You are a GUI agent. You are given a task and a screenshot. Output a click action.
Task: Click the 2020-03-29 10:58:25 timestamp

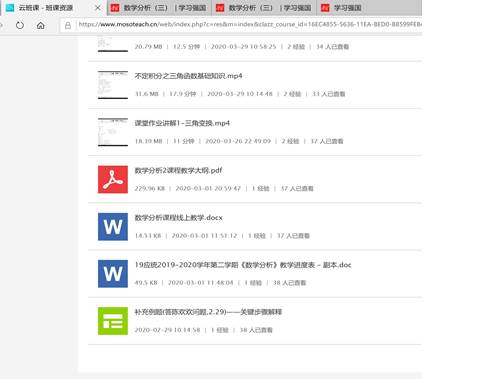tap(244, 47)
